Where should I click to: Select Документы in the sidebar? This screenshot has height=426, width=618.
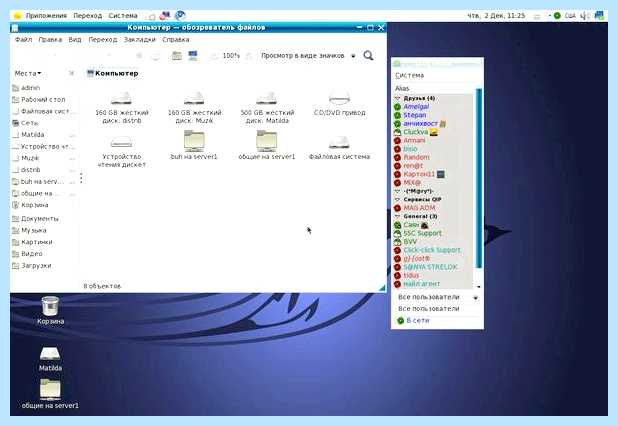point(35,218)
